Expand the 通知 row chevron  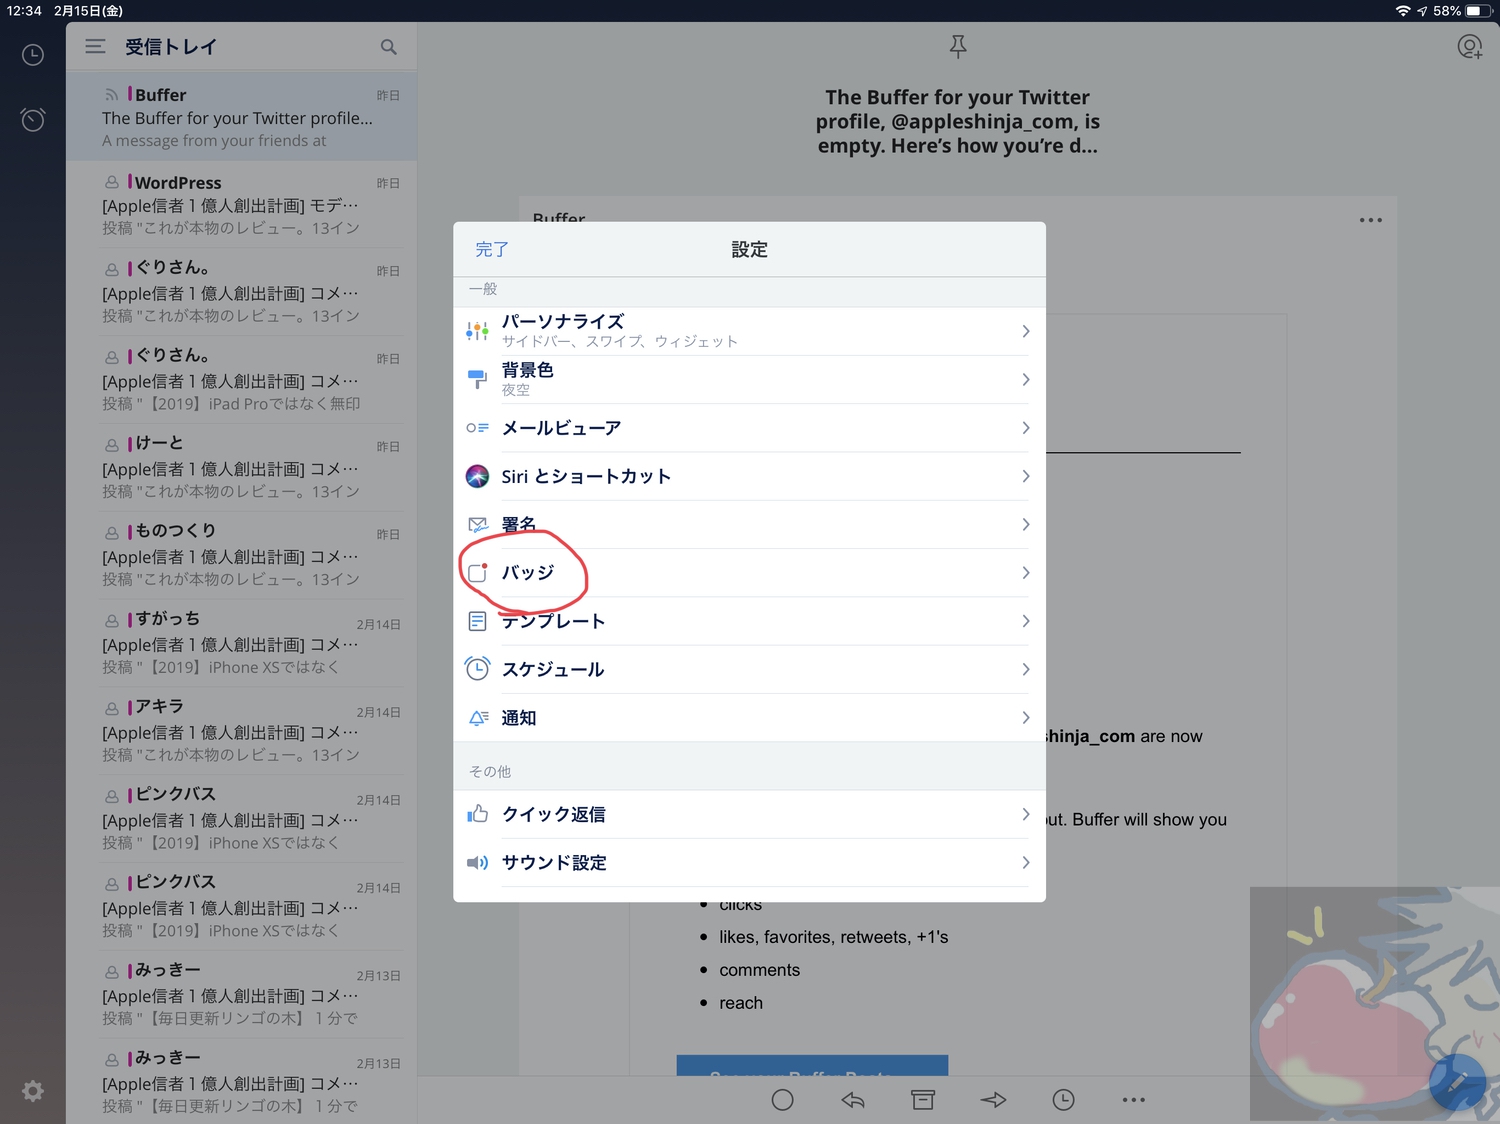(1025, 718)
